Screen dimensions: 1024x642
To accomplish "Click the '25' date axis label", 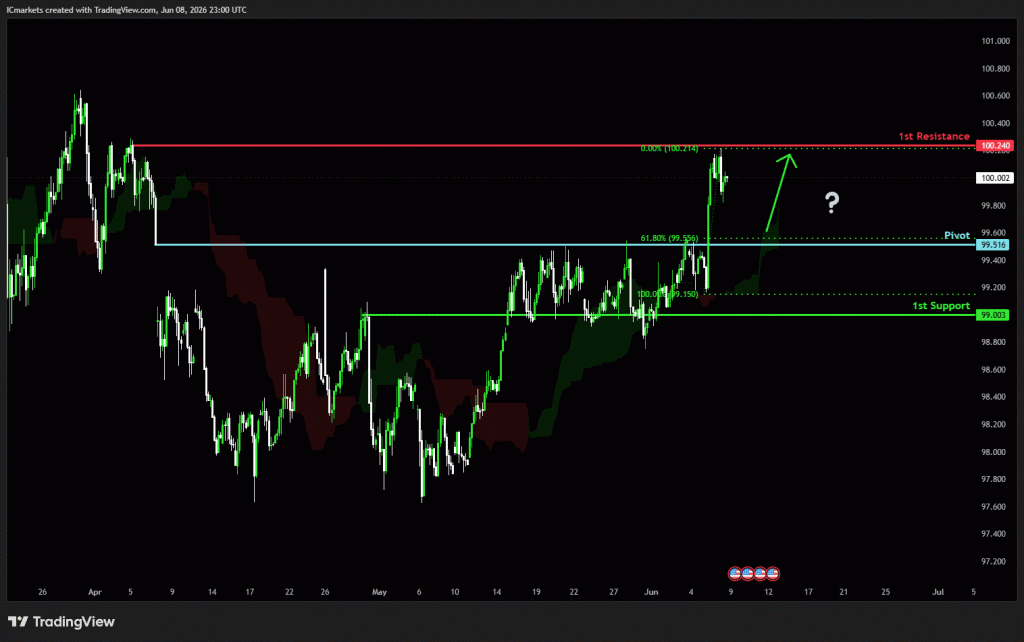I will [x=886, y=592].
